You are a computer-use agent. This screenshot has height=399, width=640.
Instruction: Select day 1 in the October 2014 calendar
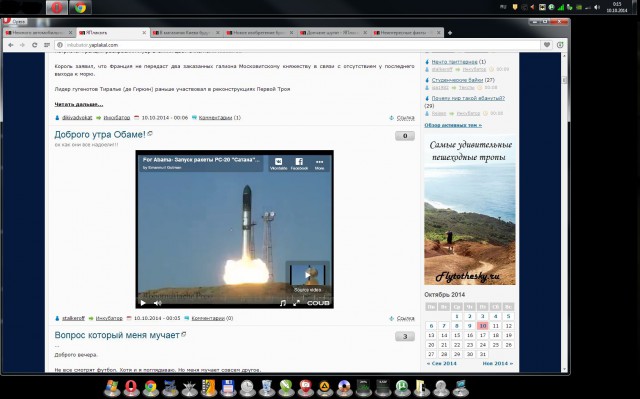457,316
